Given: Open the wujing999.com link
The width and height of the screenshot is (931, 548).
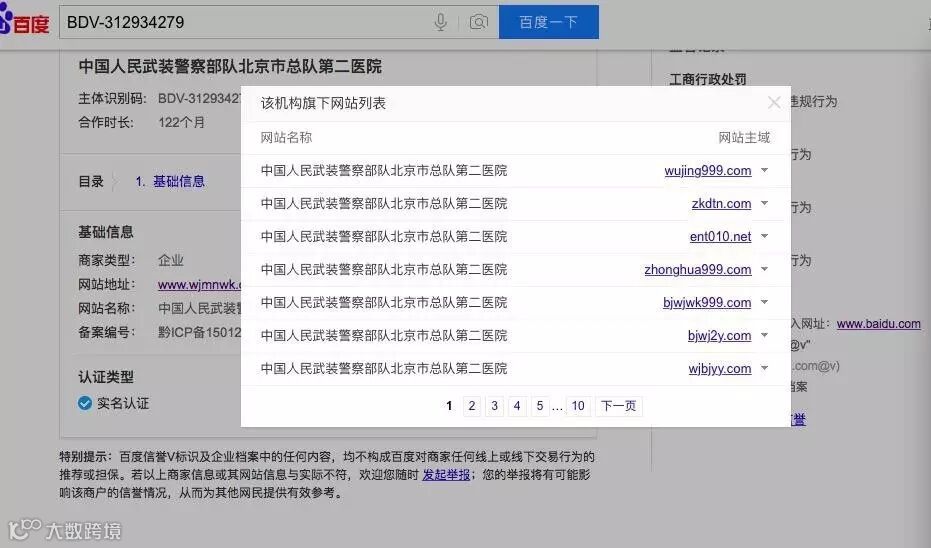Looking at the screenshot, I should click(708, 171).
